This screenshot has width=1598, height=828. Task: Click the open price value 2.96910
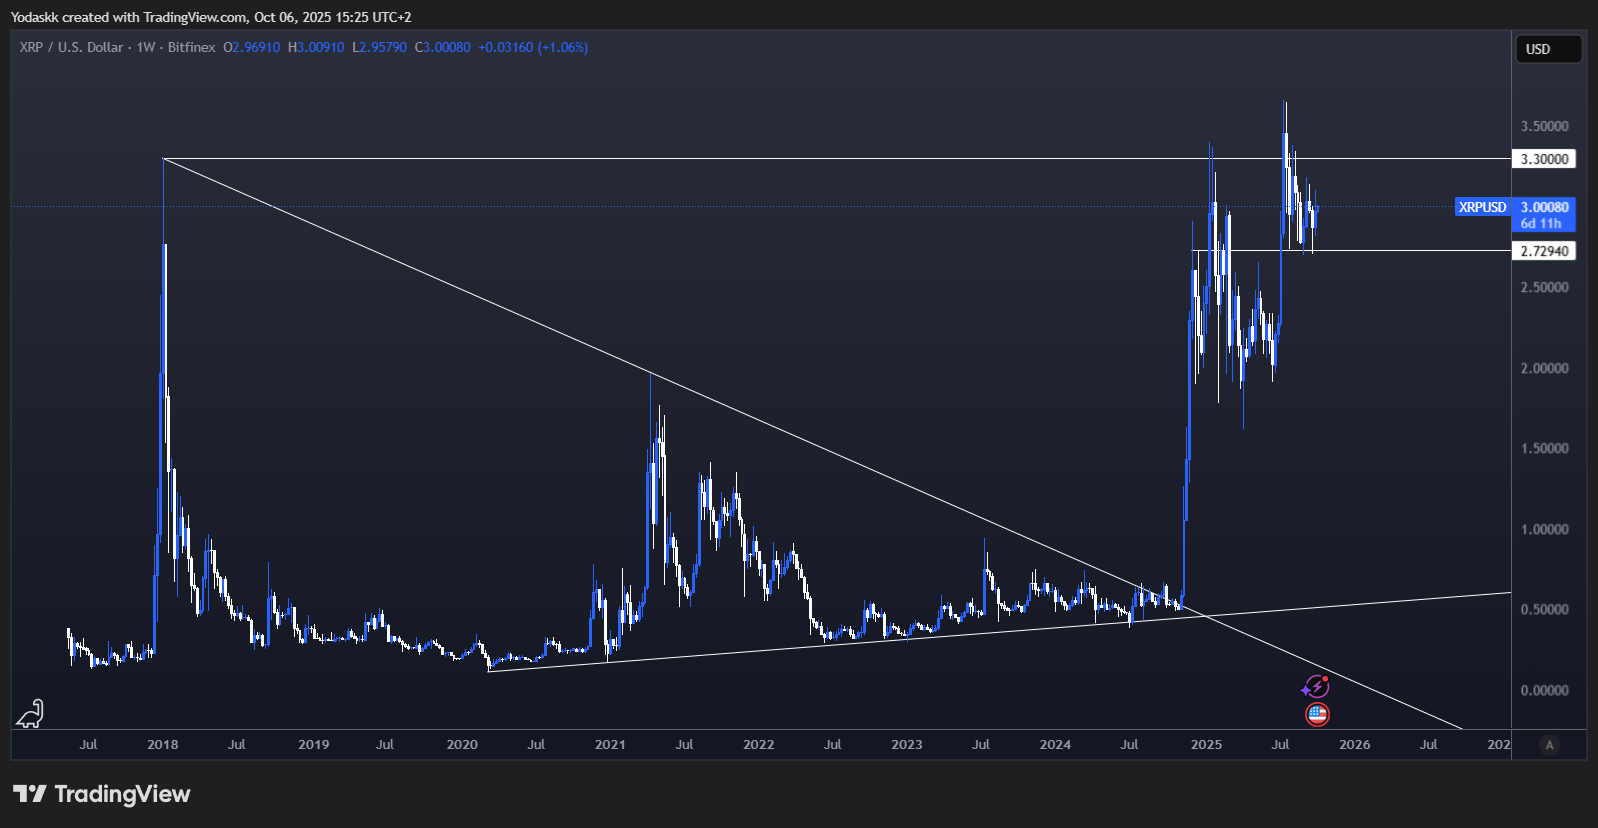(256, 47)
